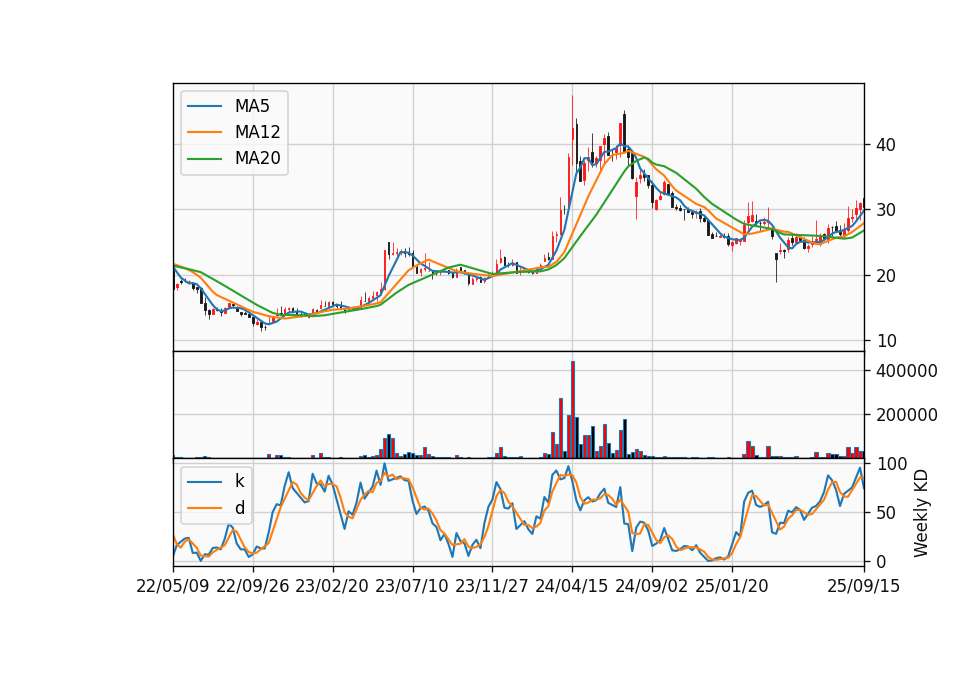Click the volume axis value 200000
Image resolution: width=960 pixels, height=690 pixels.
pyautogui.click(x=907, y=415)
